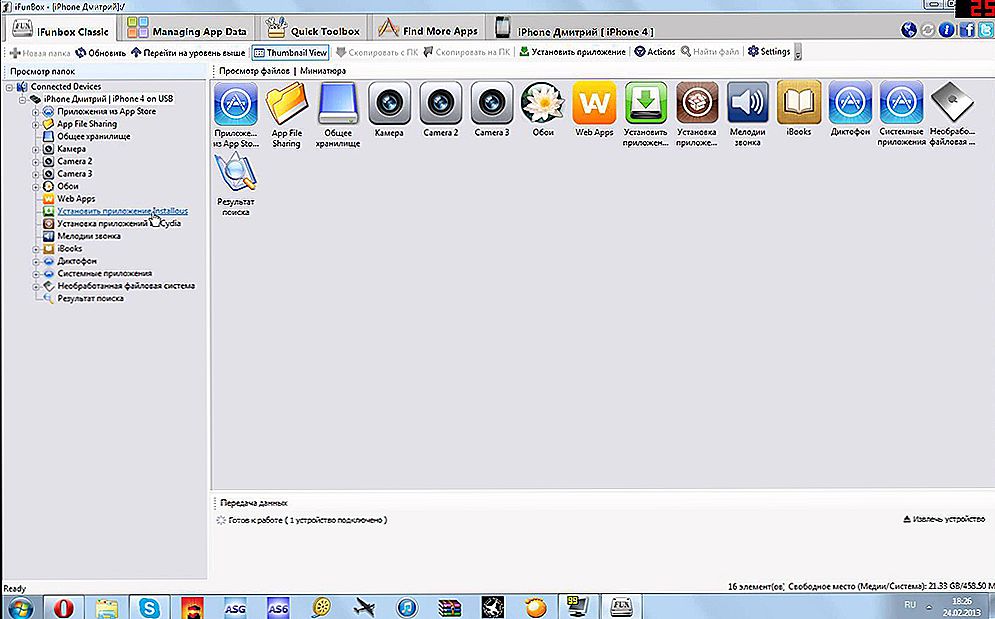Image resolution: width=995 pixels, height=619 pixels.
Task: Switch to the Quick Toolbox tab
Action: pos(313,31)
